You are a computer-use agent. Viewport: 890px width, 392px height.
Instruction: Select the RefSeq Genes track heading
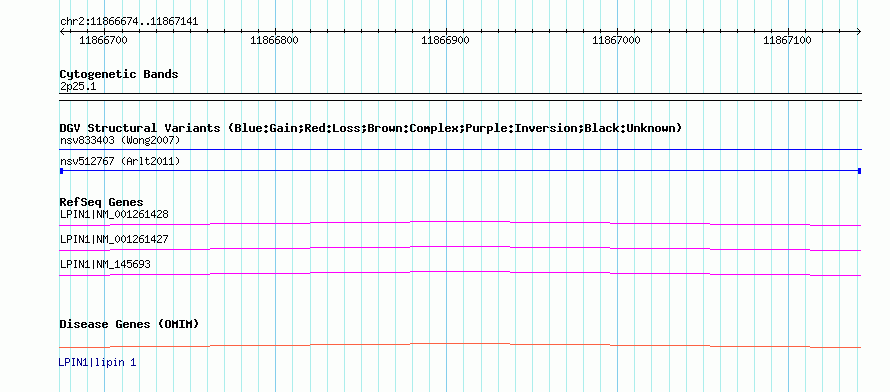coord(102,202)
